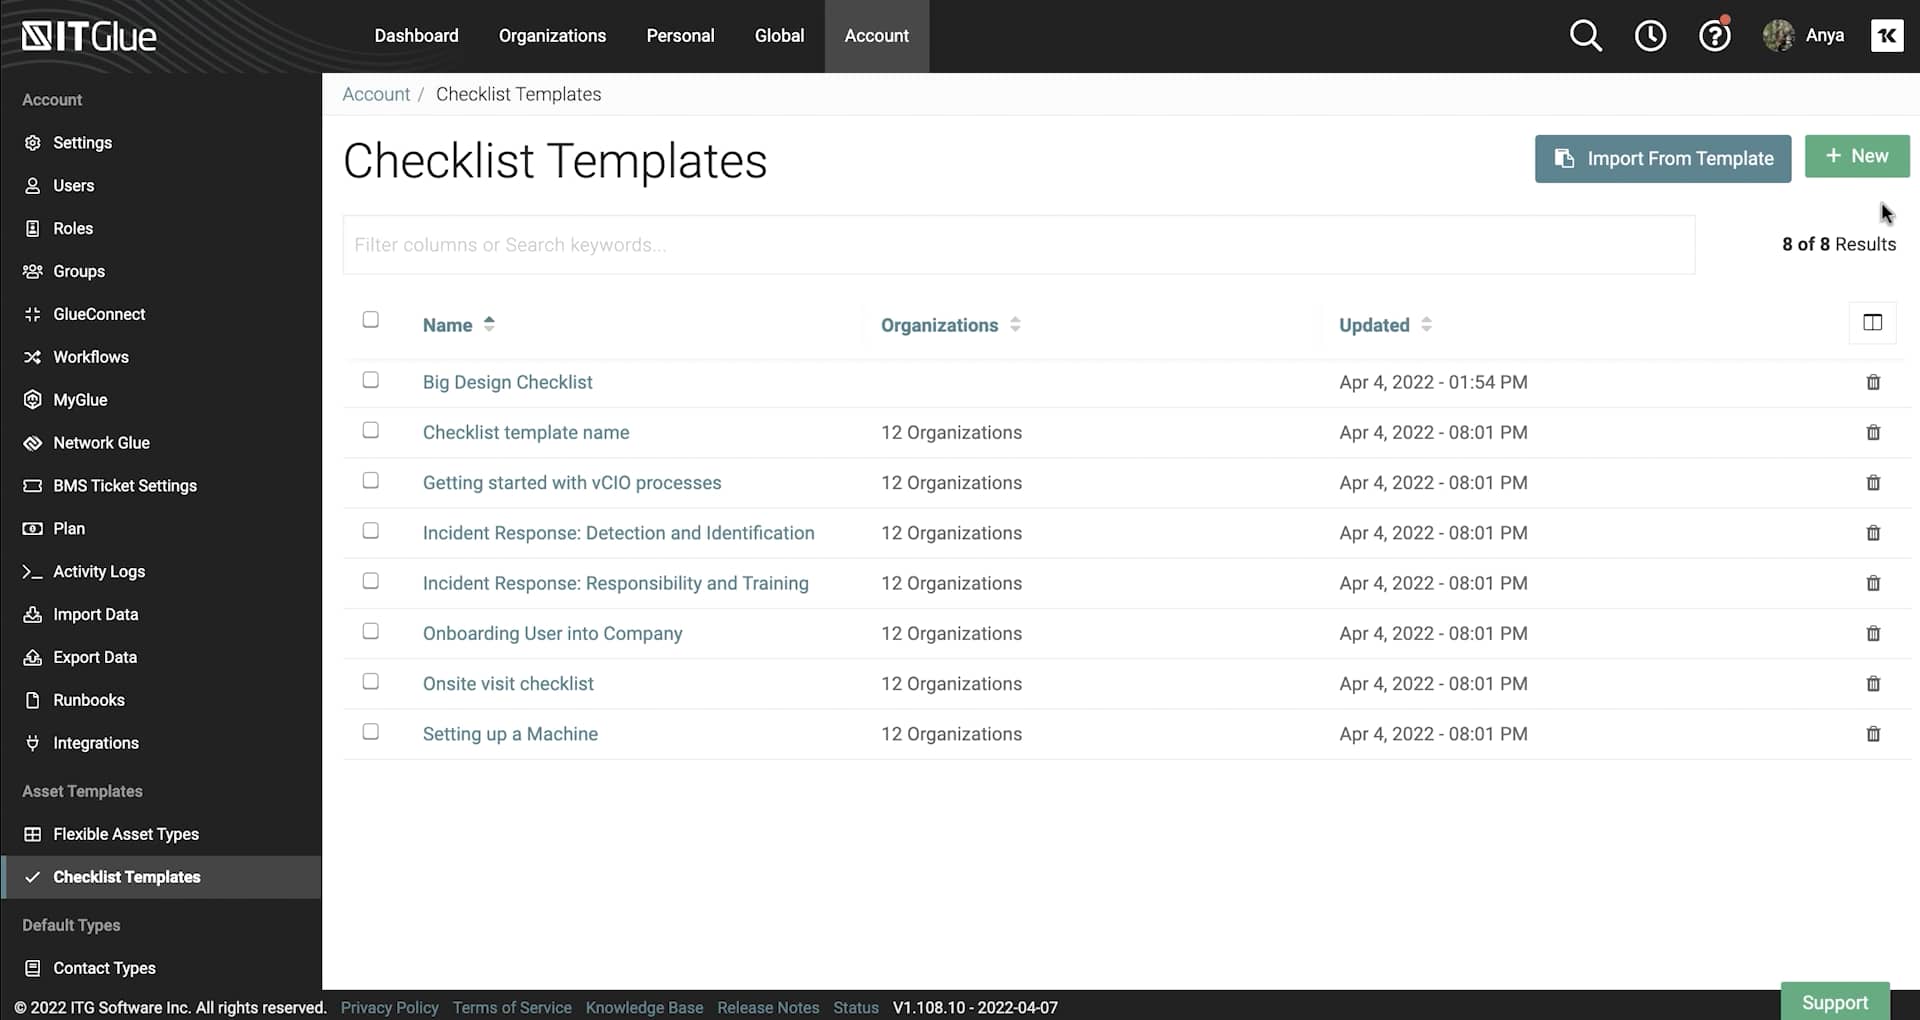Image resolution: width=1920 pixels, height=1020 pixels.
Task: Switch to the Organizations navigation tab
Action: [x=552, y=35]
